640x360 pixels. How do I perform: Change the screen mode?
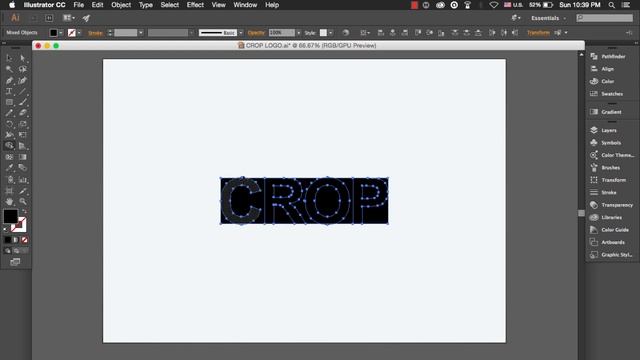pos(15,262)
